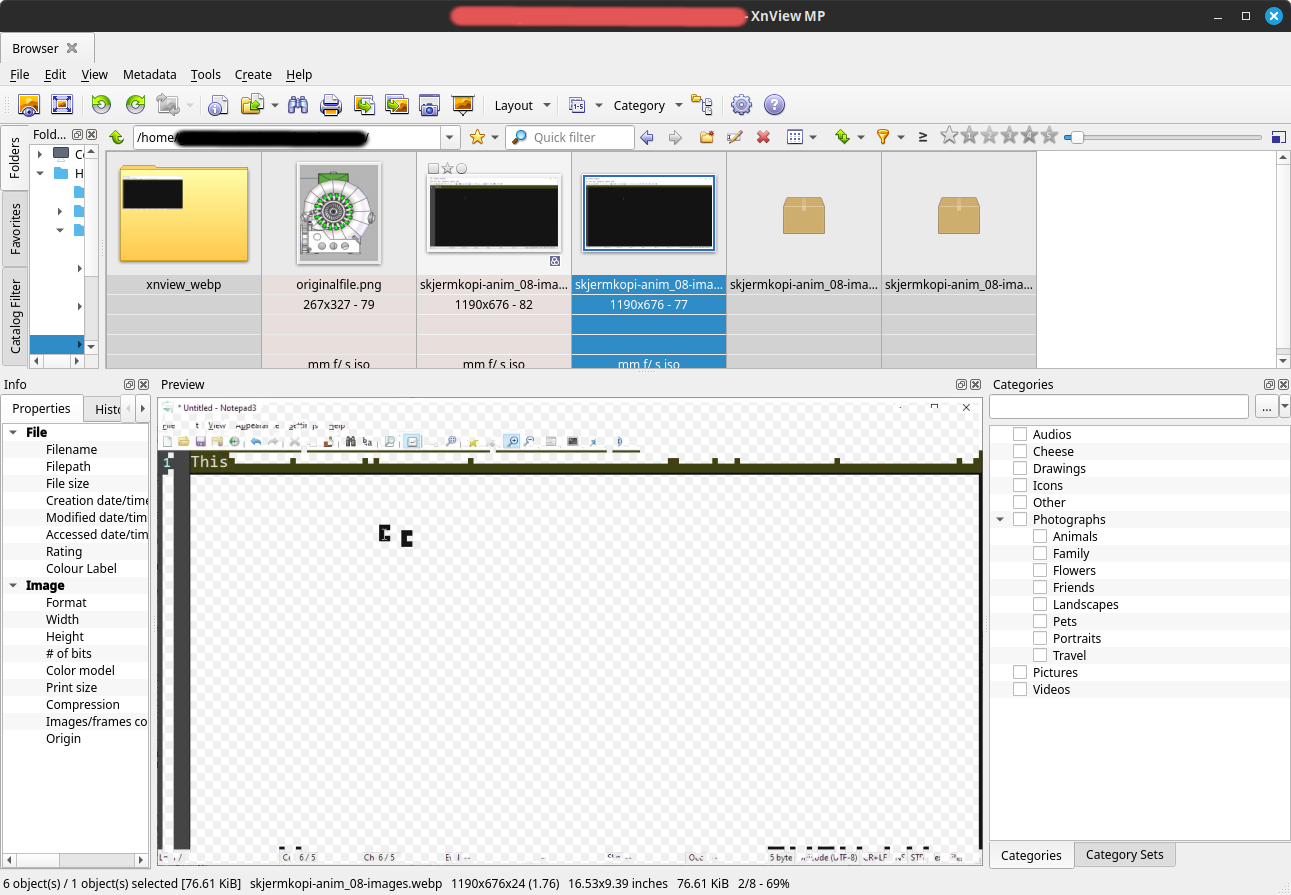Open the vertical Favorites side tab
1291x895 pixels.
[15, 229]
